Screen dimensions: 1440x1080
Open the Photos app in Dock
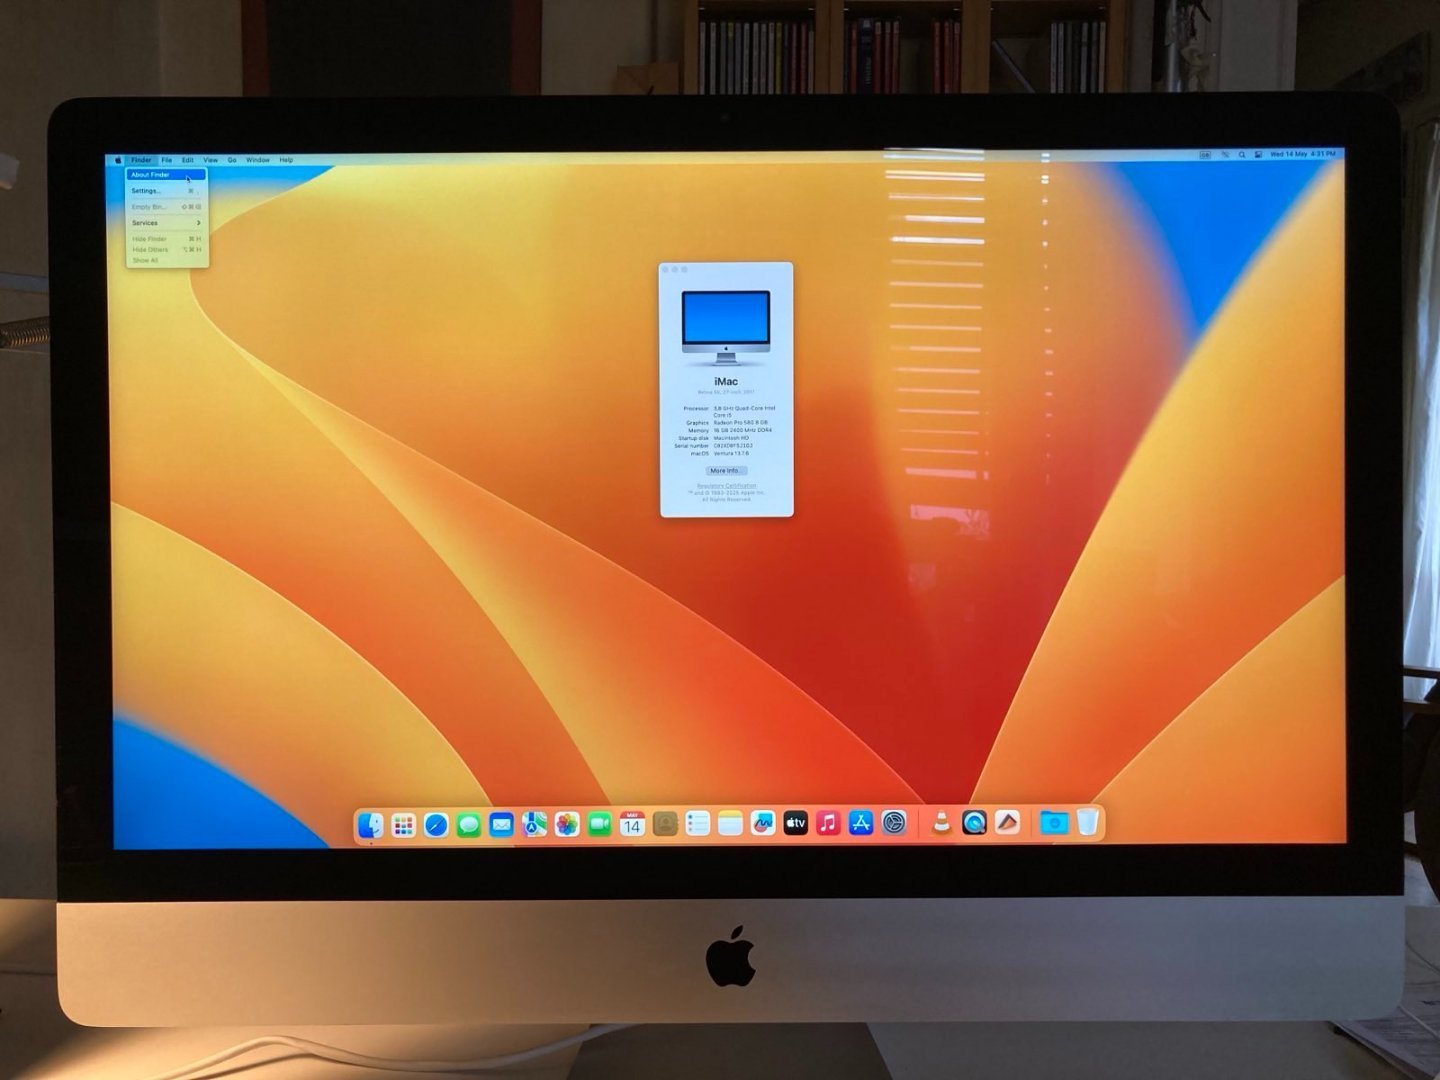tap(567, 824)
